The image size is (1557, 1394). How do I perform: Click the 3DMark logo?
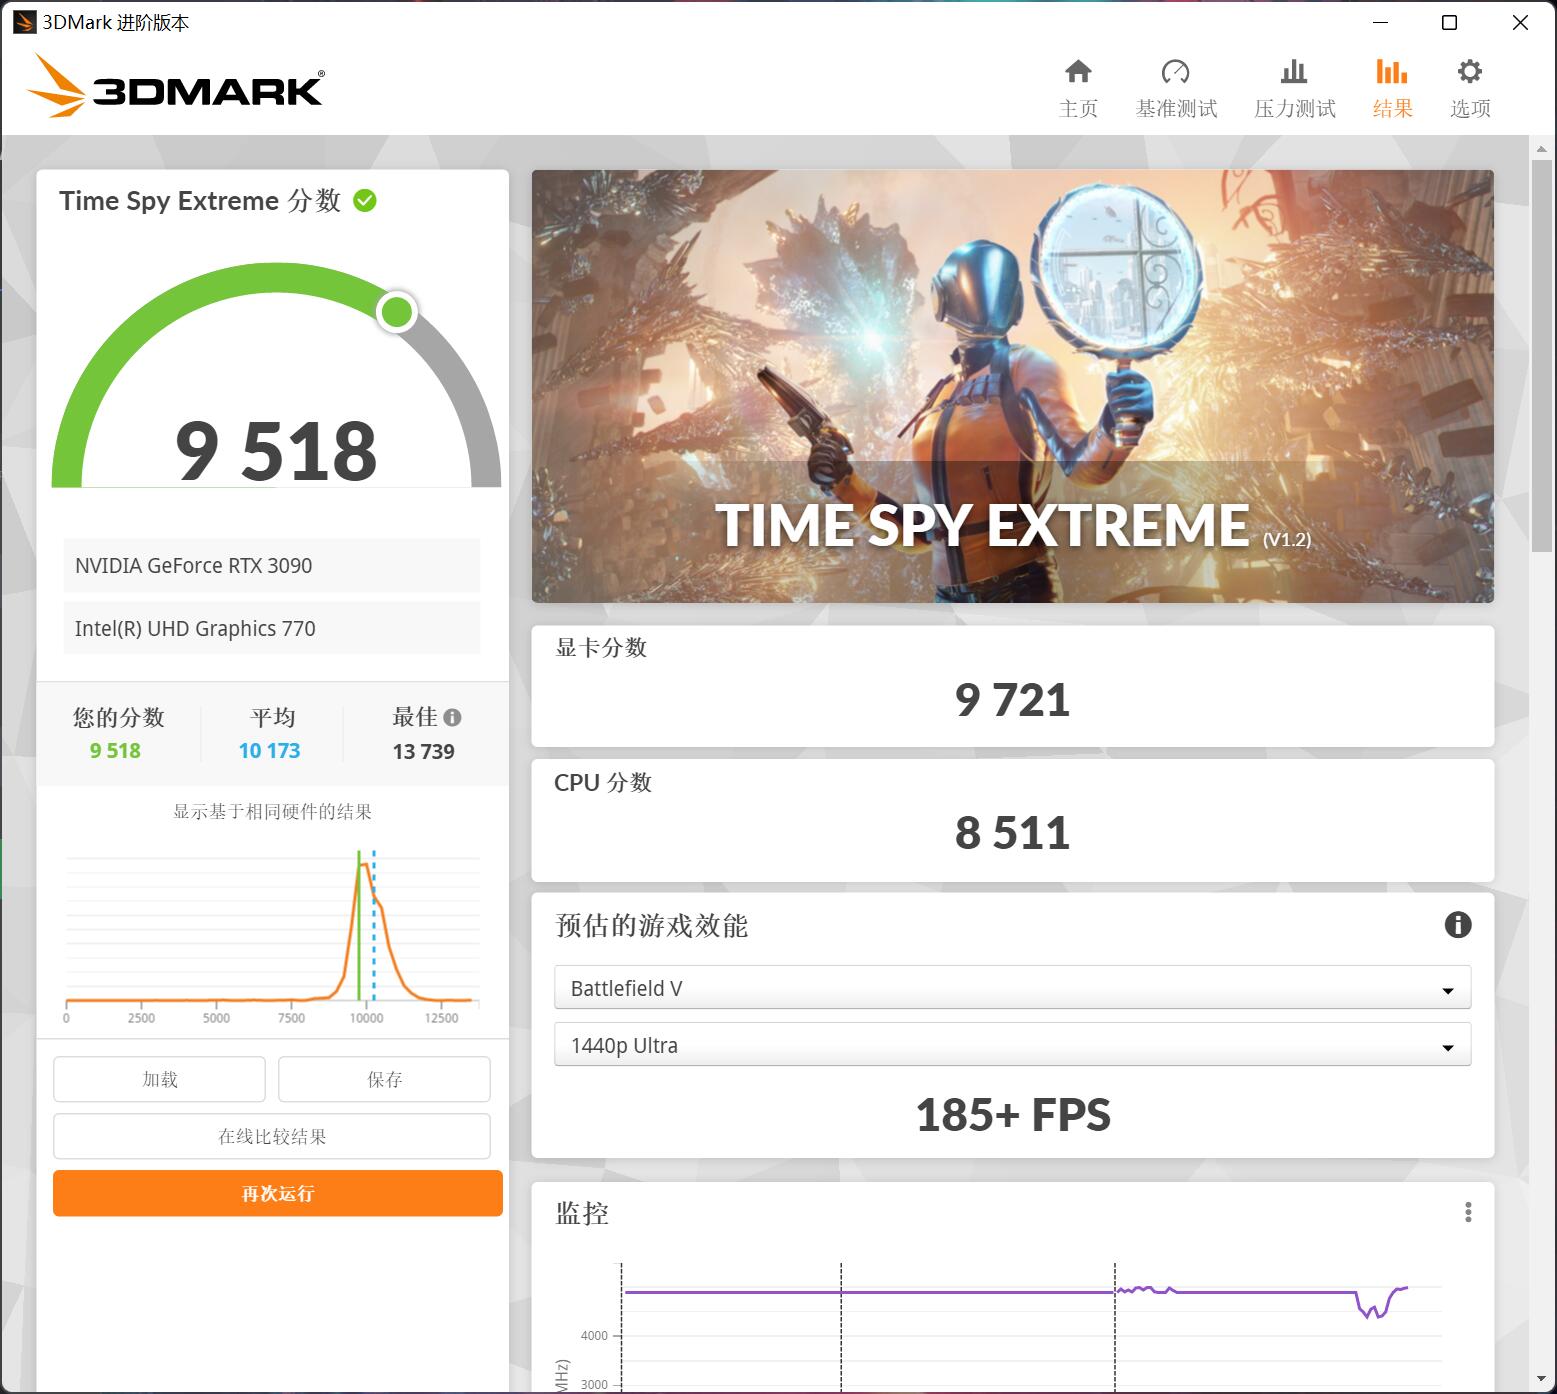point(176,85)
